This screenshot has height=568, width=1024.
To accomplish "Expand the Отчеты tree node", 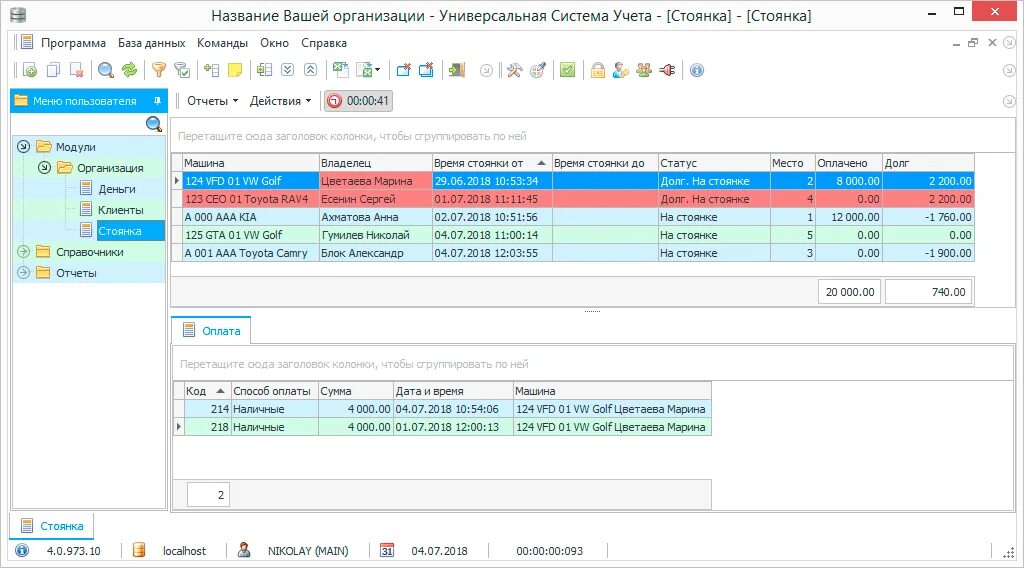I will [24, 272].
